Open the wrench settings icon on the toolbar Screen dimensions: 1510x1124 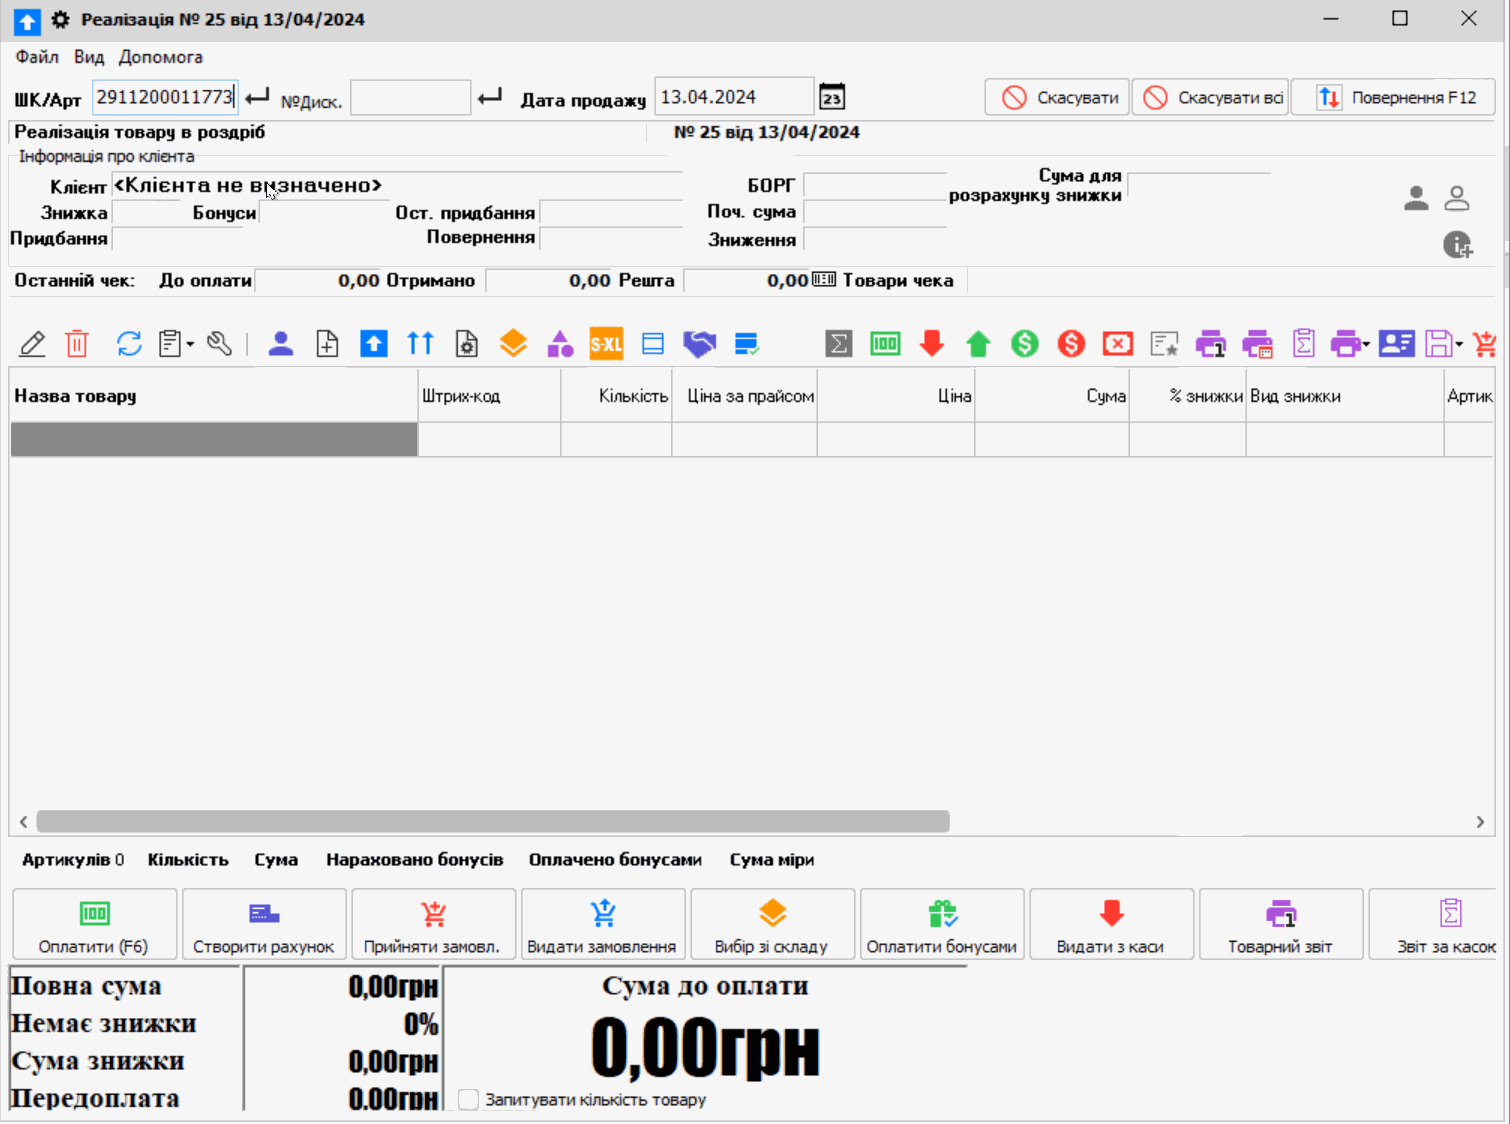tap(220, 343)
